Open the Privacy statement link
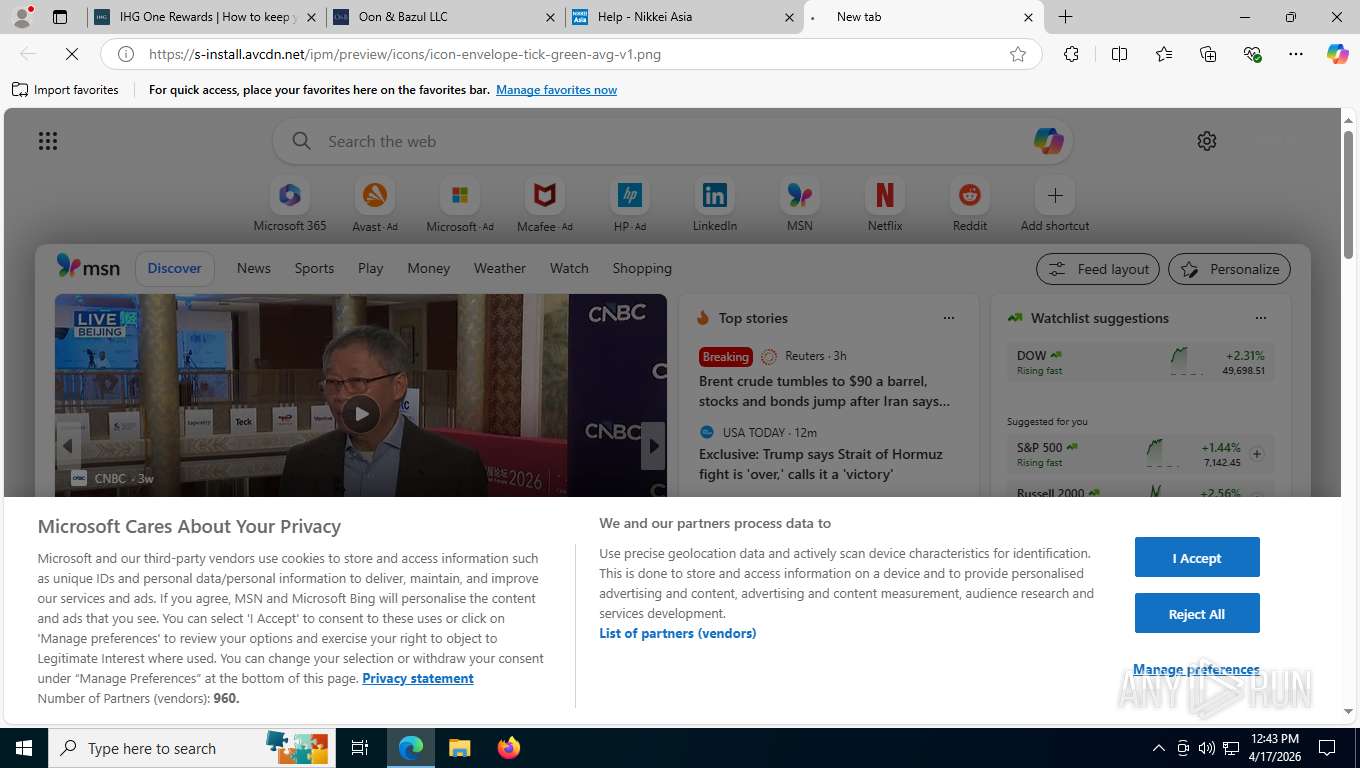This screenshot has height=768, width=1360. coord(418,678)
